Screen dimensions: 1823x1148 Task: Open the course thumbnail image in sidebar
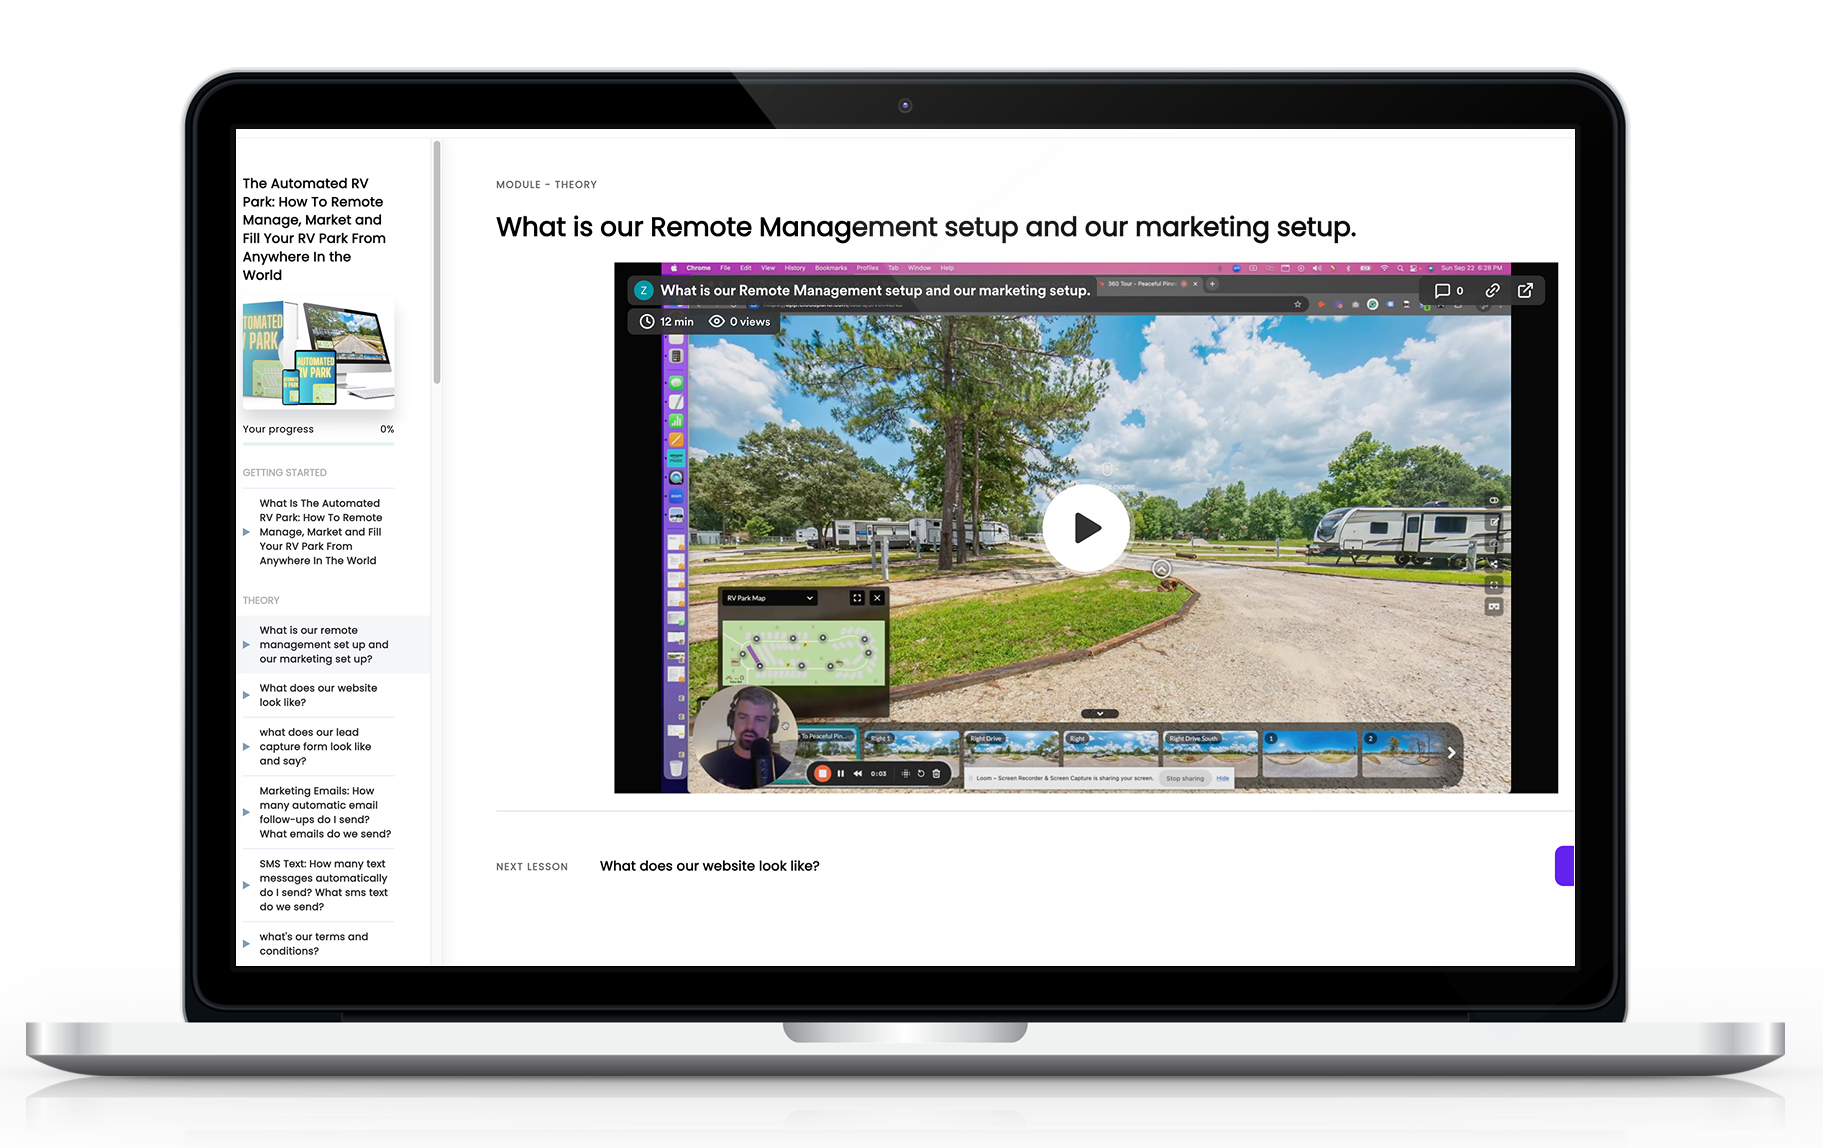pos(318,354)
